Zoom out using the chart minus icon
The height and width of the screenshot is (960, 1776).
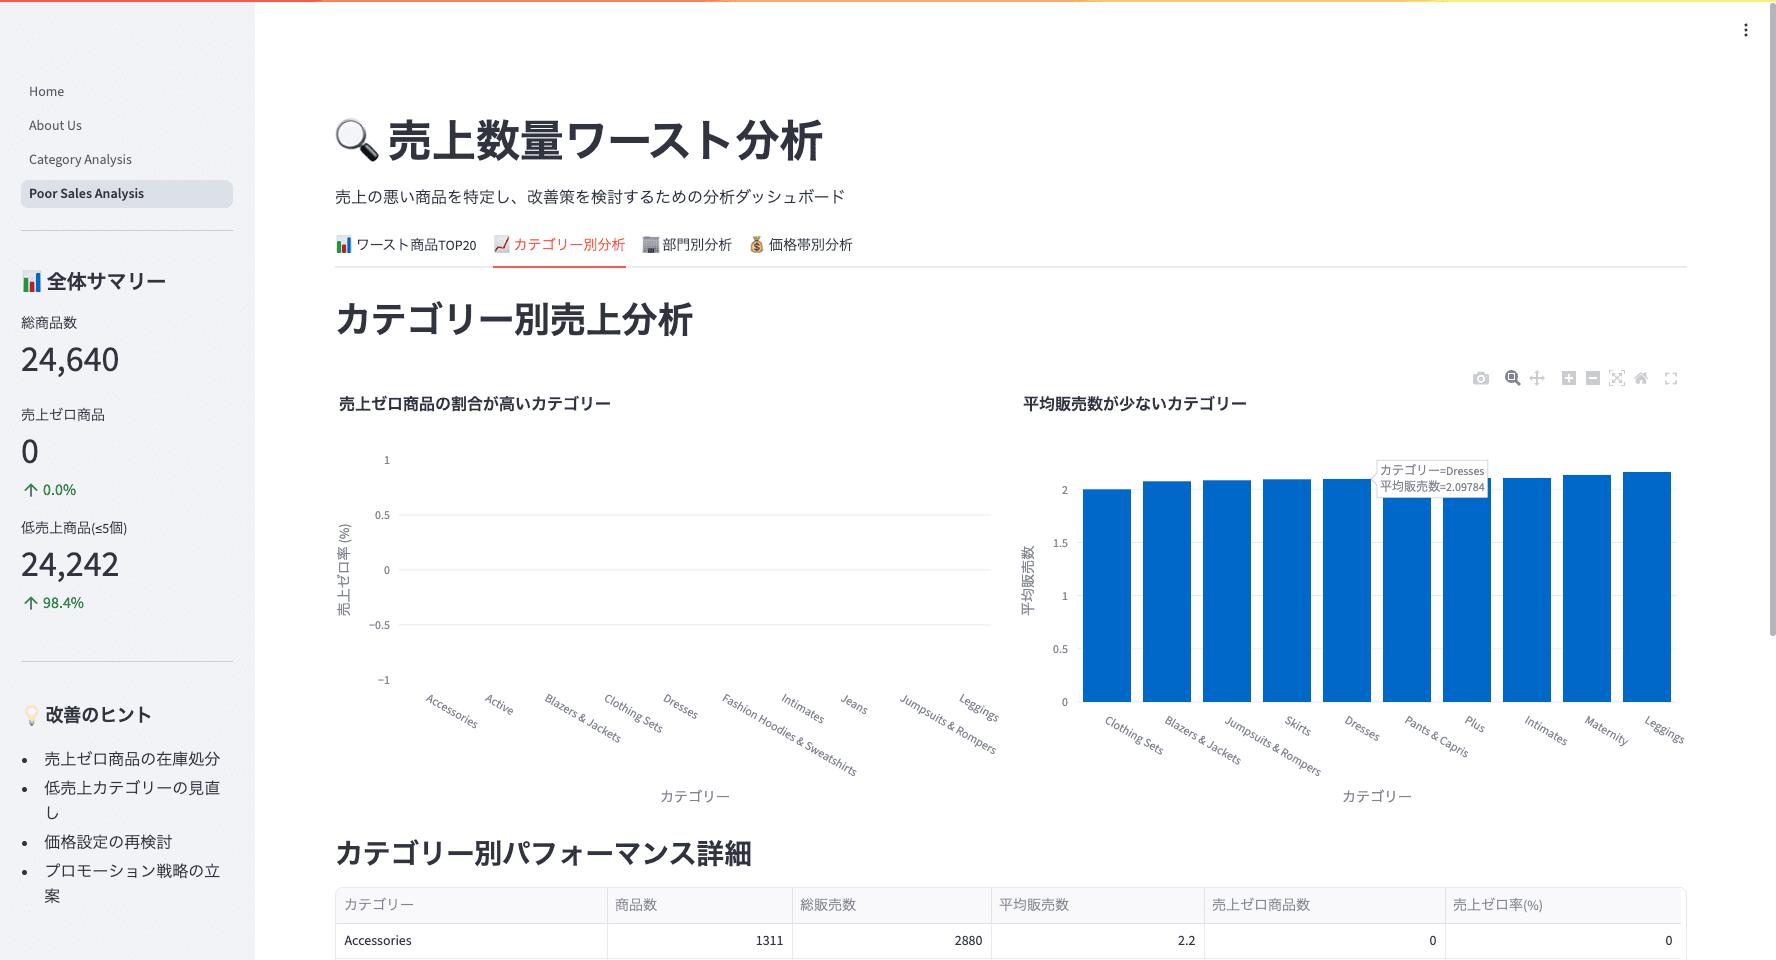1593,378
